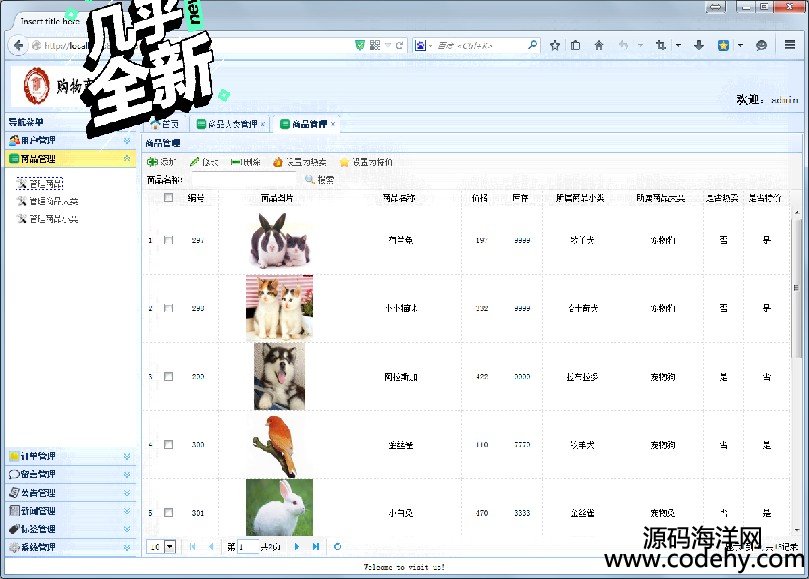Screen dimensions: 809x579
Task: Click the page number field in pager
Action: [x=248, y=546]
